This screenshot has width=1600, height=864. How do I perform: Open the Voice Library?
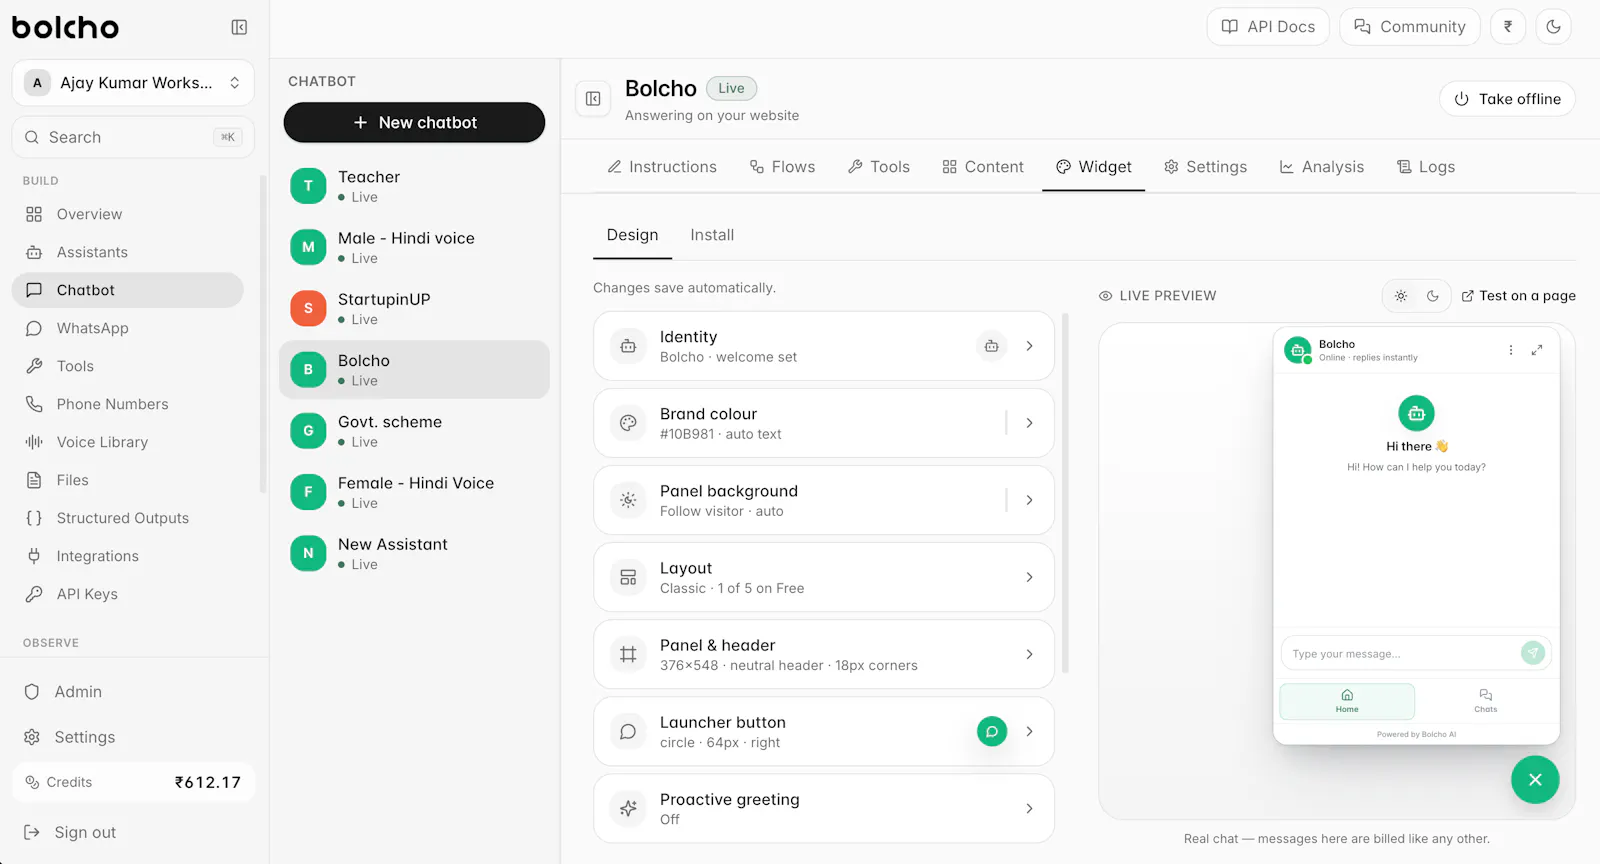(127, 442)
